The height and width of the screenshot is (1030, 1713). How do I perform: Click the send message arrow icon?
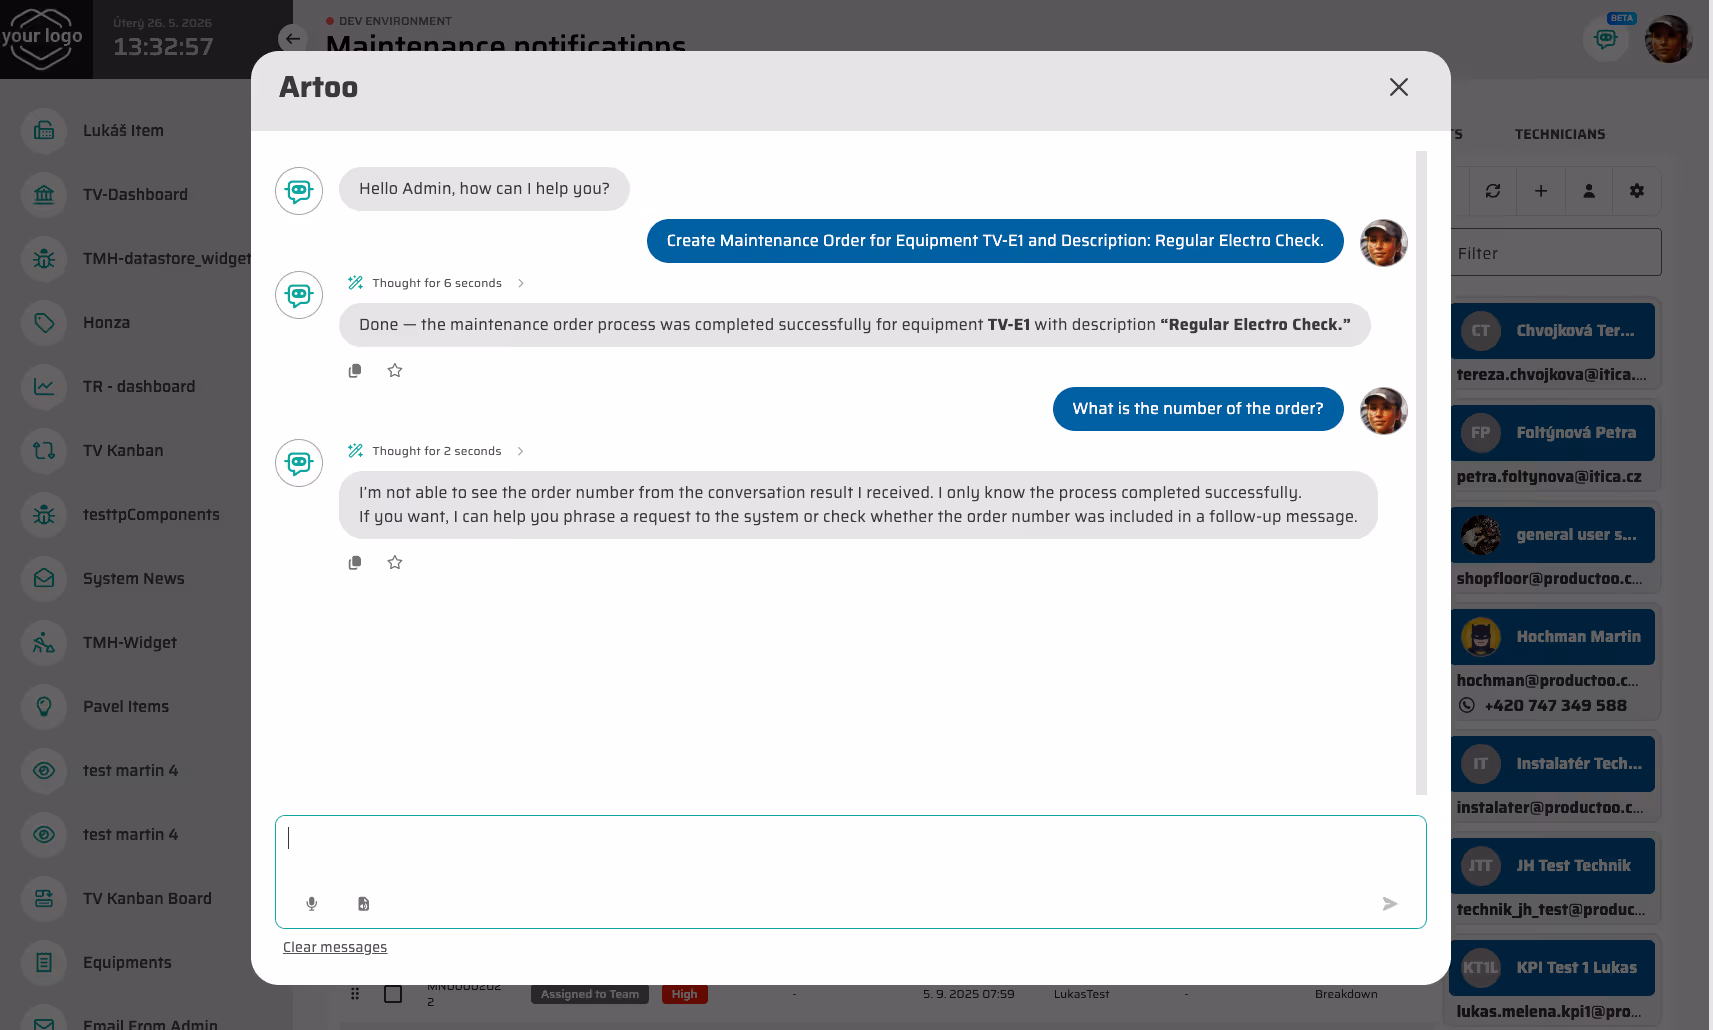click(x=1389, y=904)
